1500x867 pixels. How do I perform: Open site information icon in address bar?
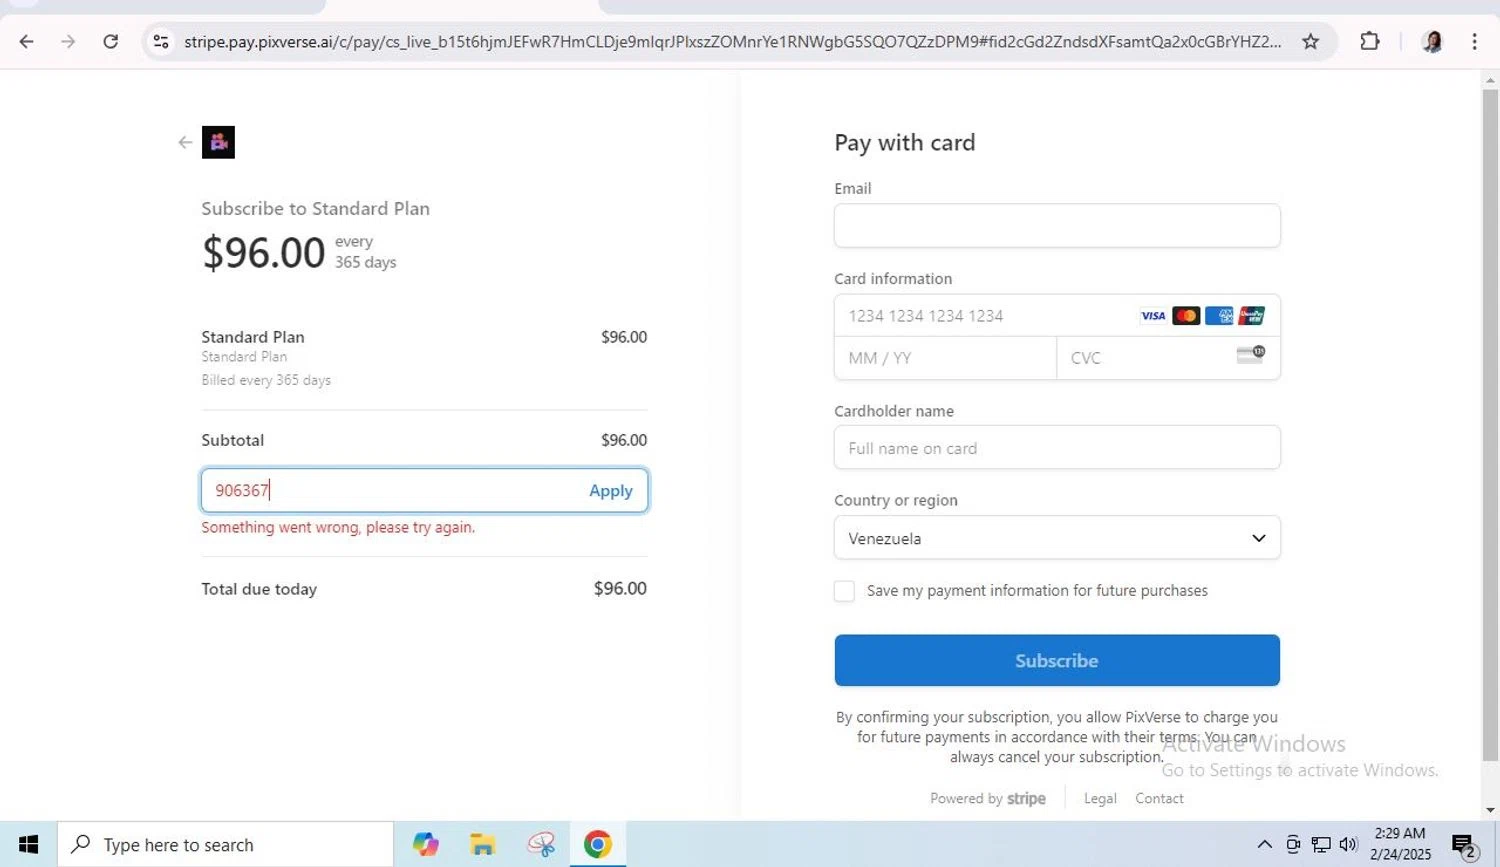pos(160,41)
